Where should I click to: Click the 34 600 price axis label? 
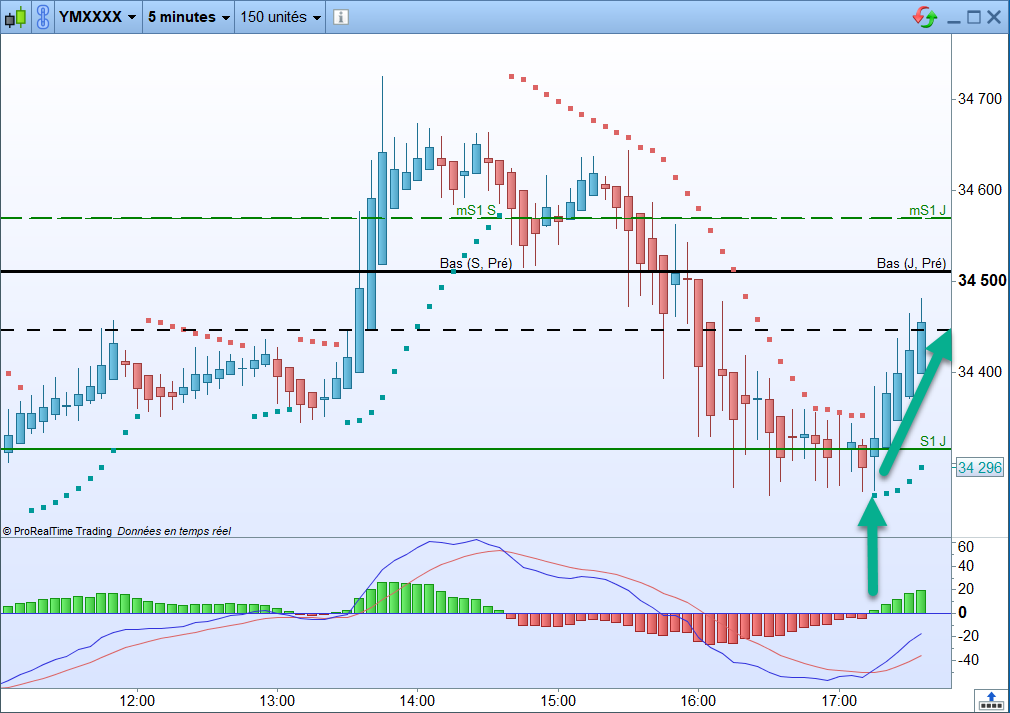pyautogui.click(x=980, y=190)
